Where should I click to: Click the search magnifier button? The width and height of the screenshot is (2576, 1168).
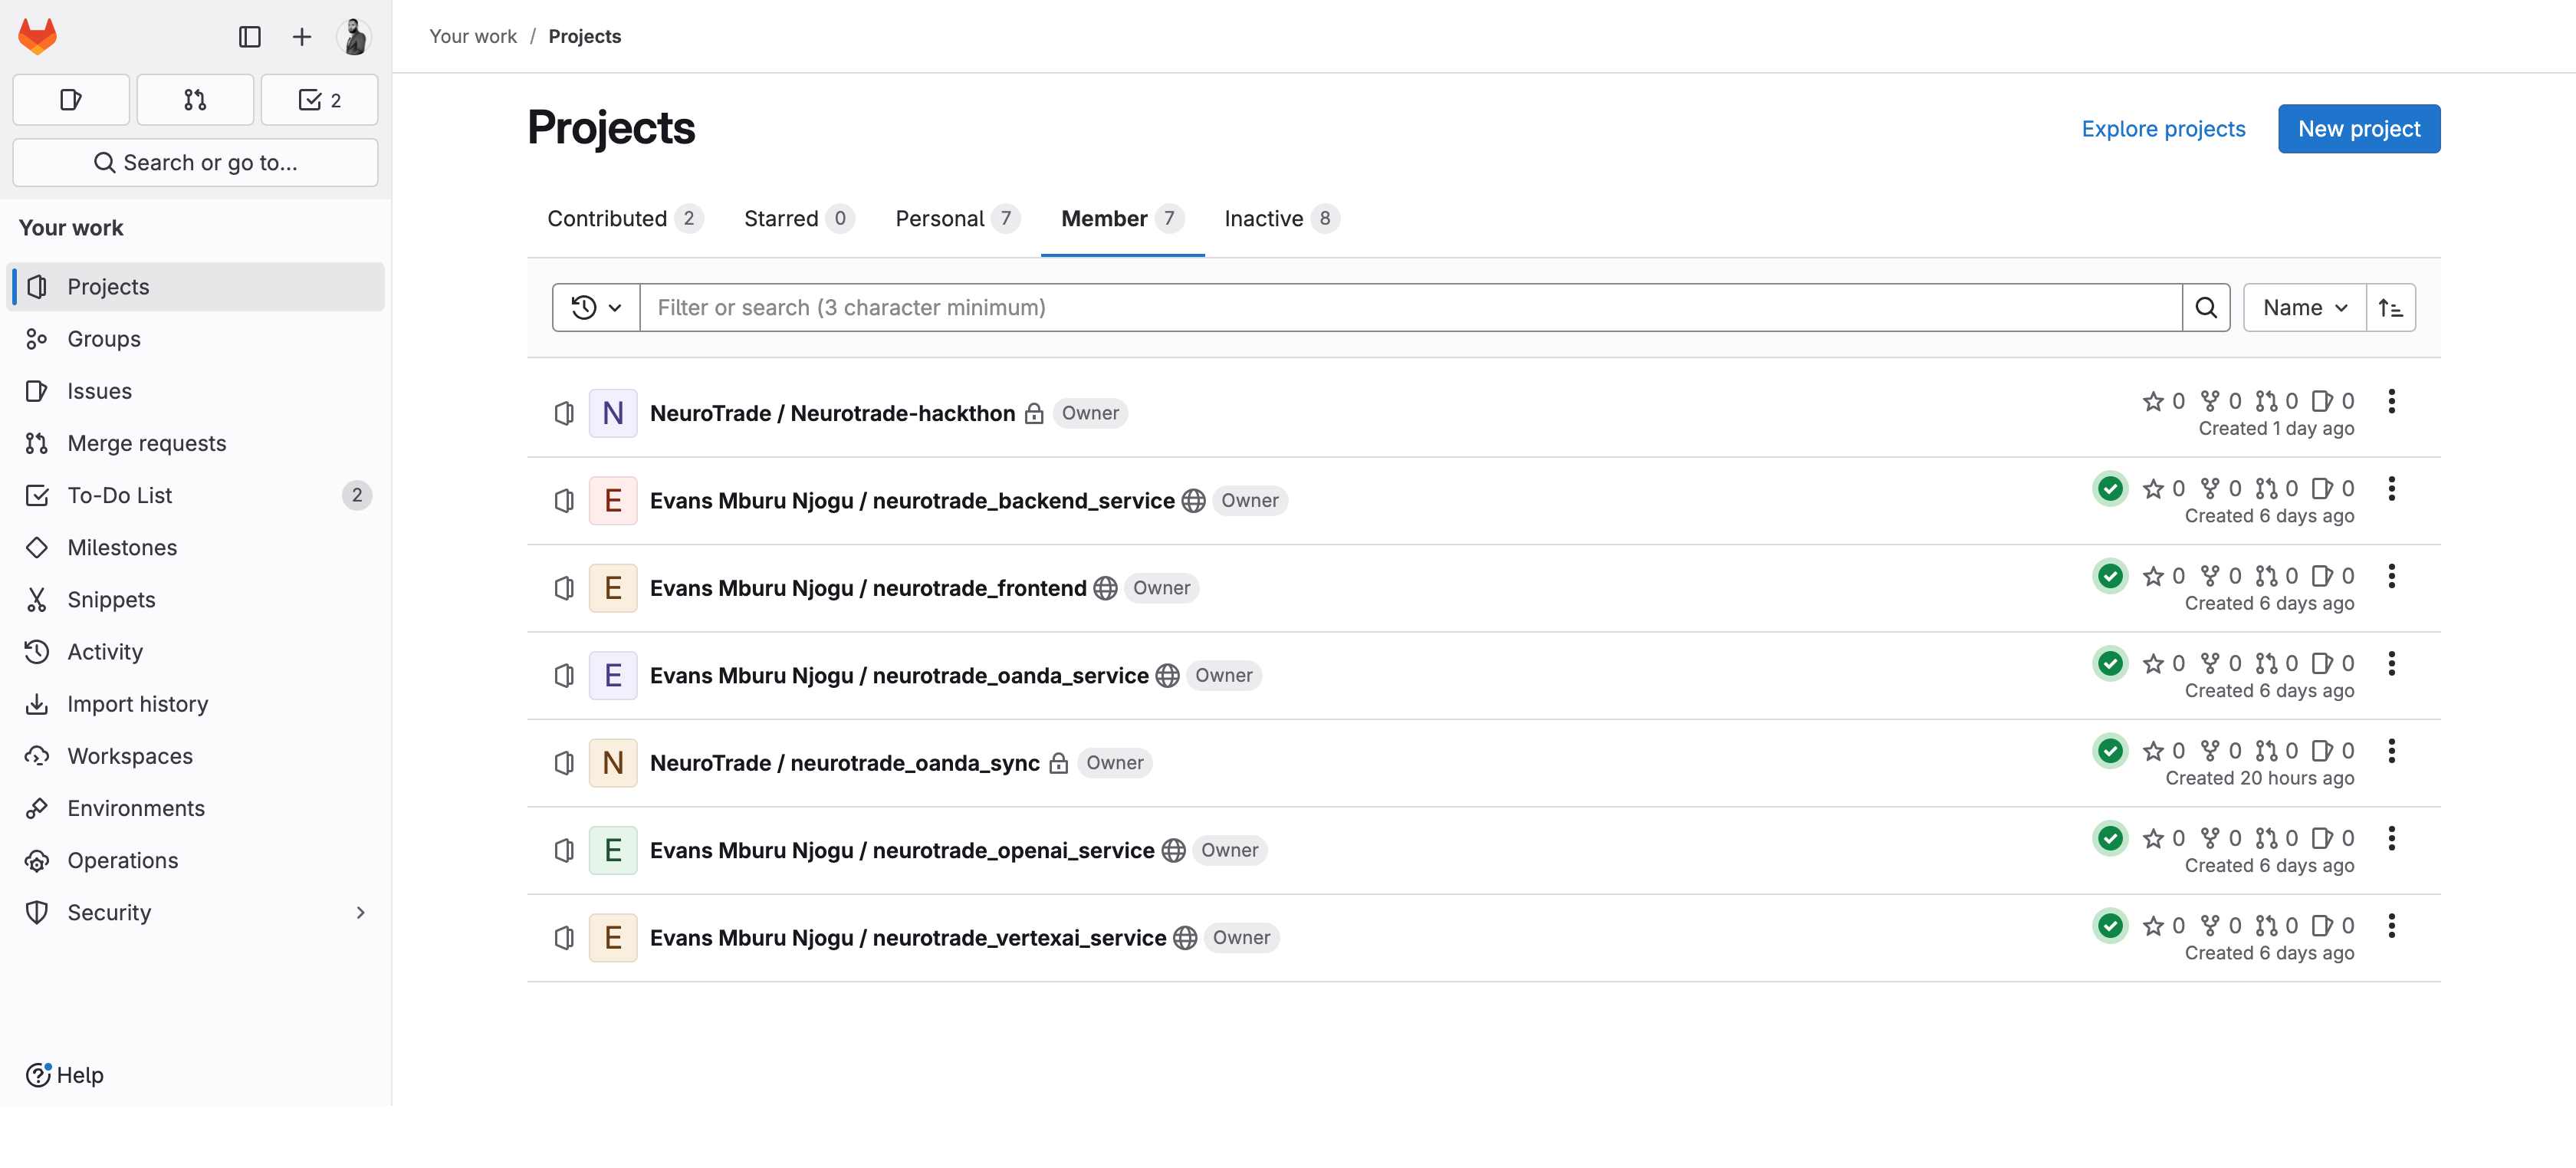(x=2206, y=308)
